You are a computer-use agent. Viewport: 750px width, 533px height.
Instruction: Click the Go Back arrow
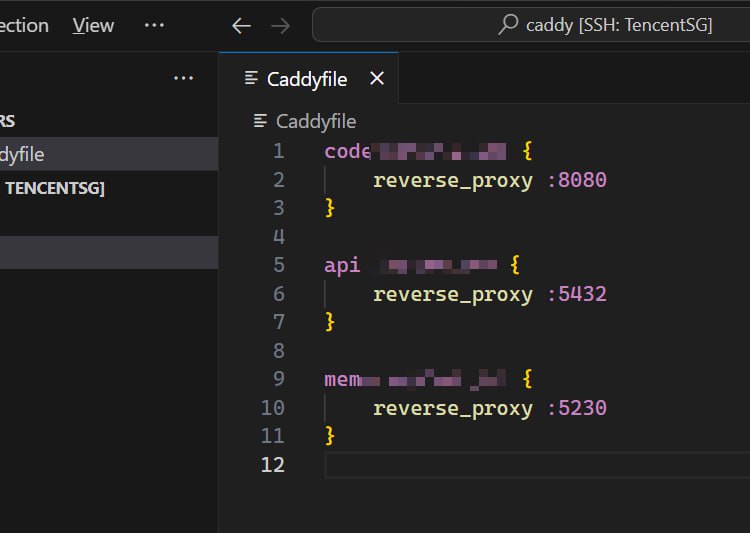click(x=241, y=26)
